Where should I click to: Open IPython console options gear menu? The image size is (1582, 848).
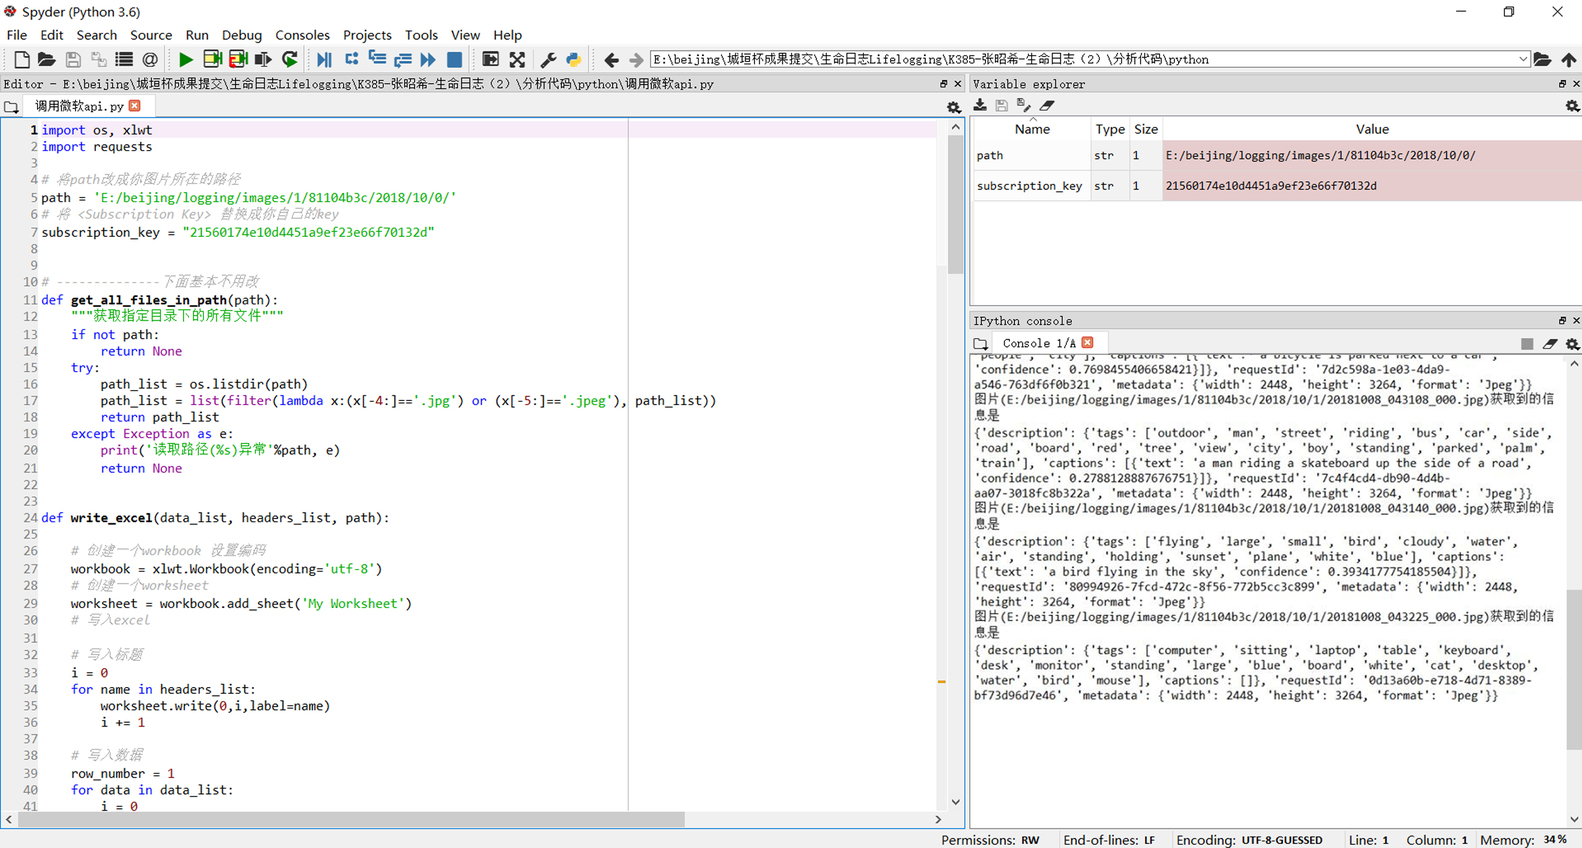pyautogui.click(x=1572, y=343)
